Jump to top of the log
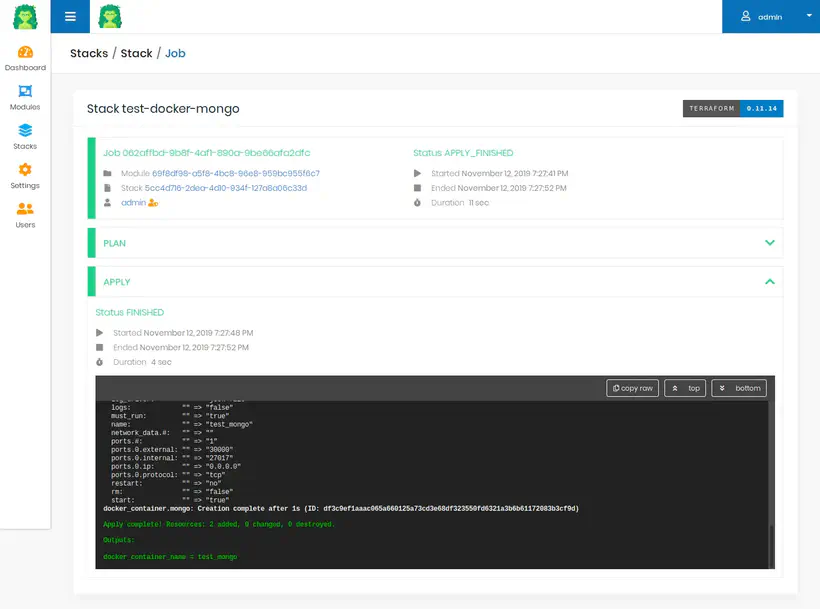The image size is (820, 609). [685, 388]
